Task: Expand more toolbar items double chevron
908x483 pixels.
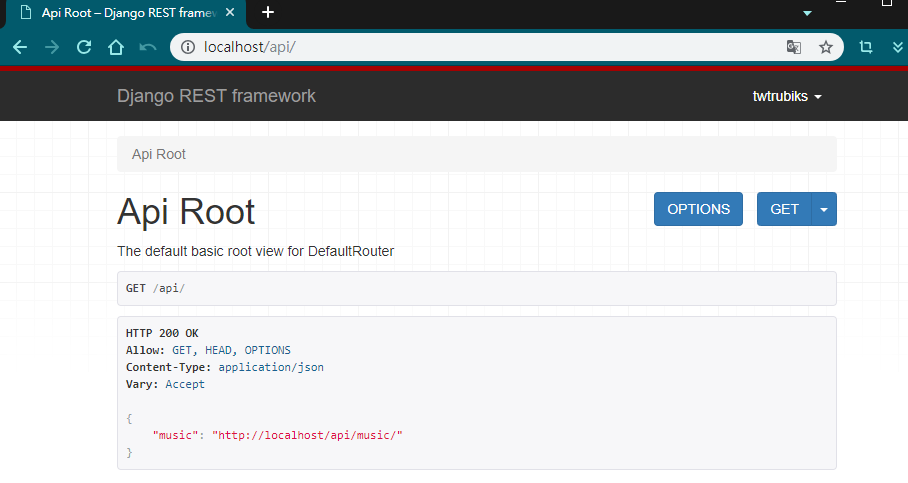Action: tap(898, 47)
